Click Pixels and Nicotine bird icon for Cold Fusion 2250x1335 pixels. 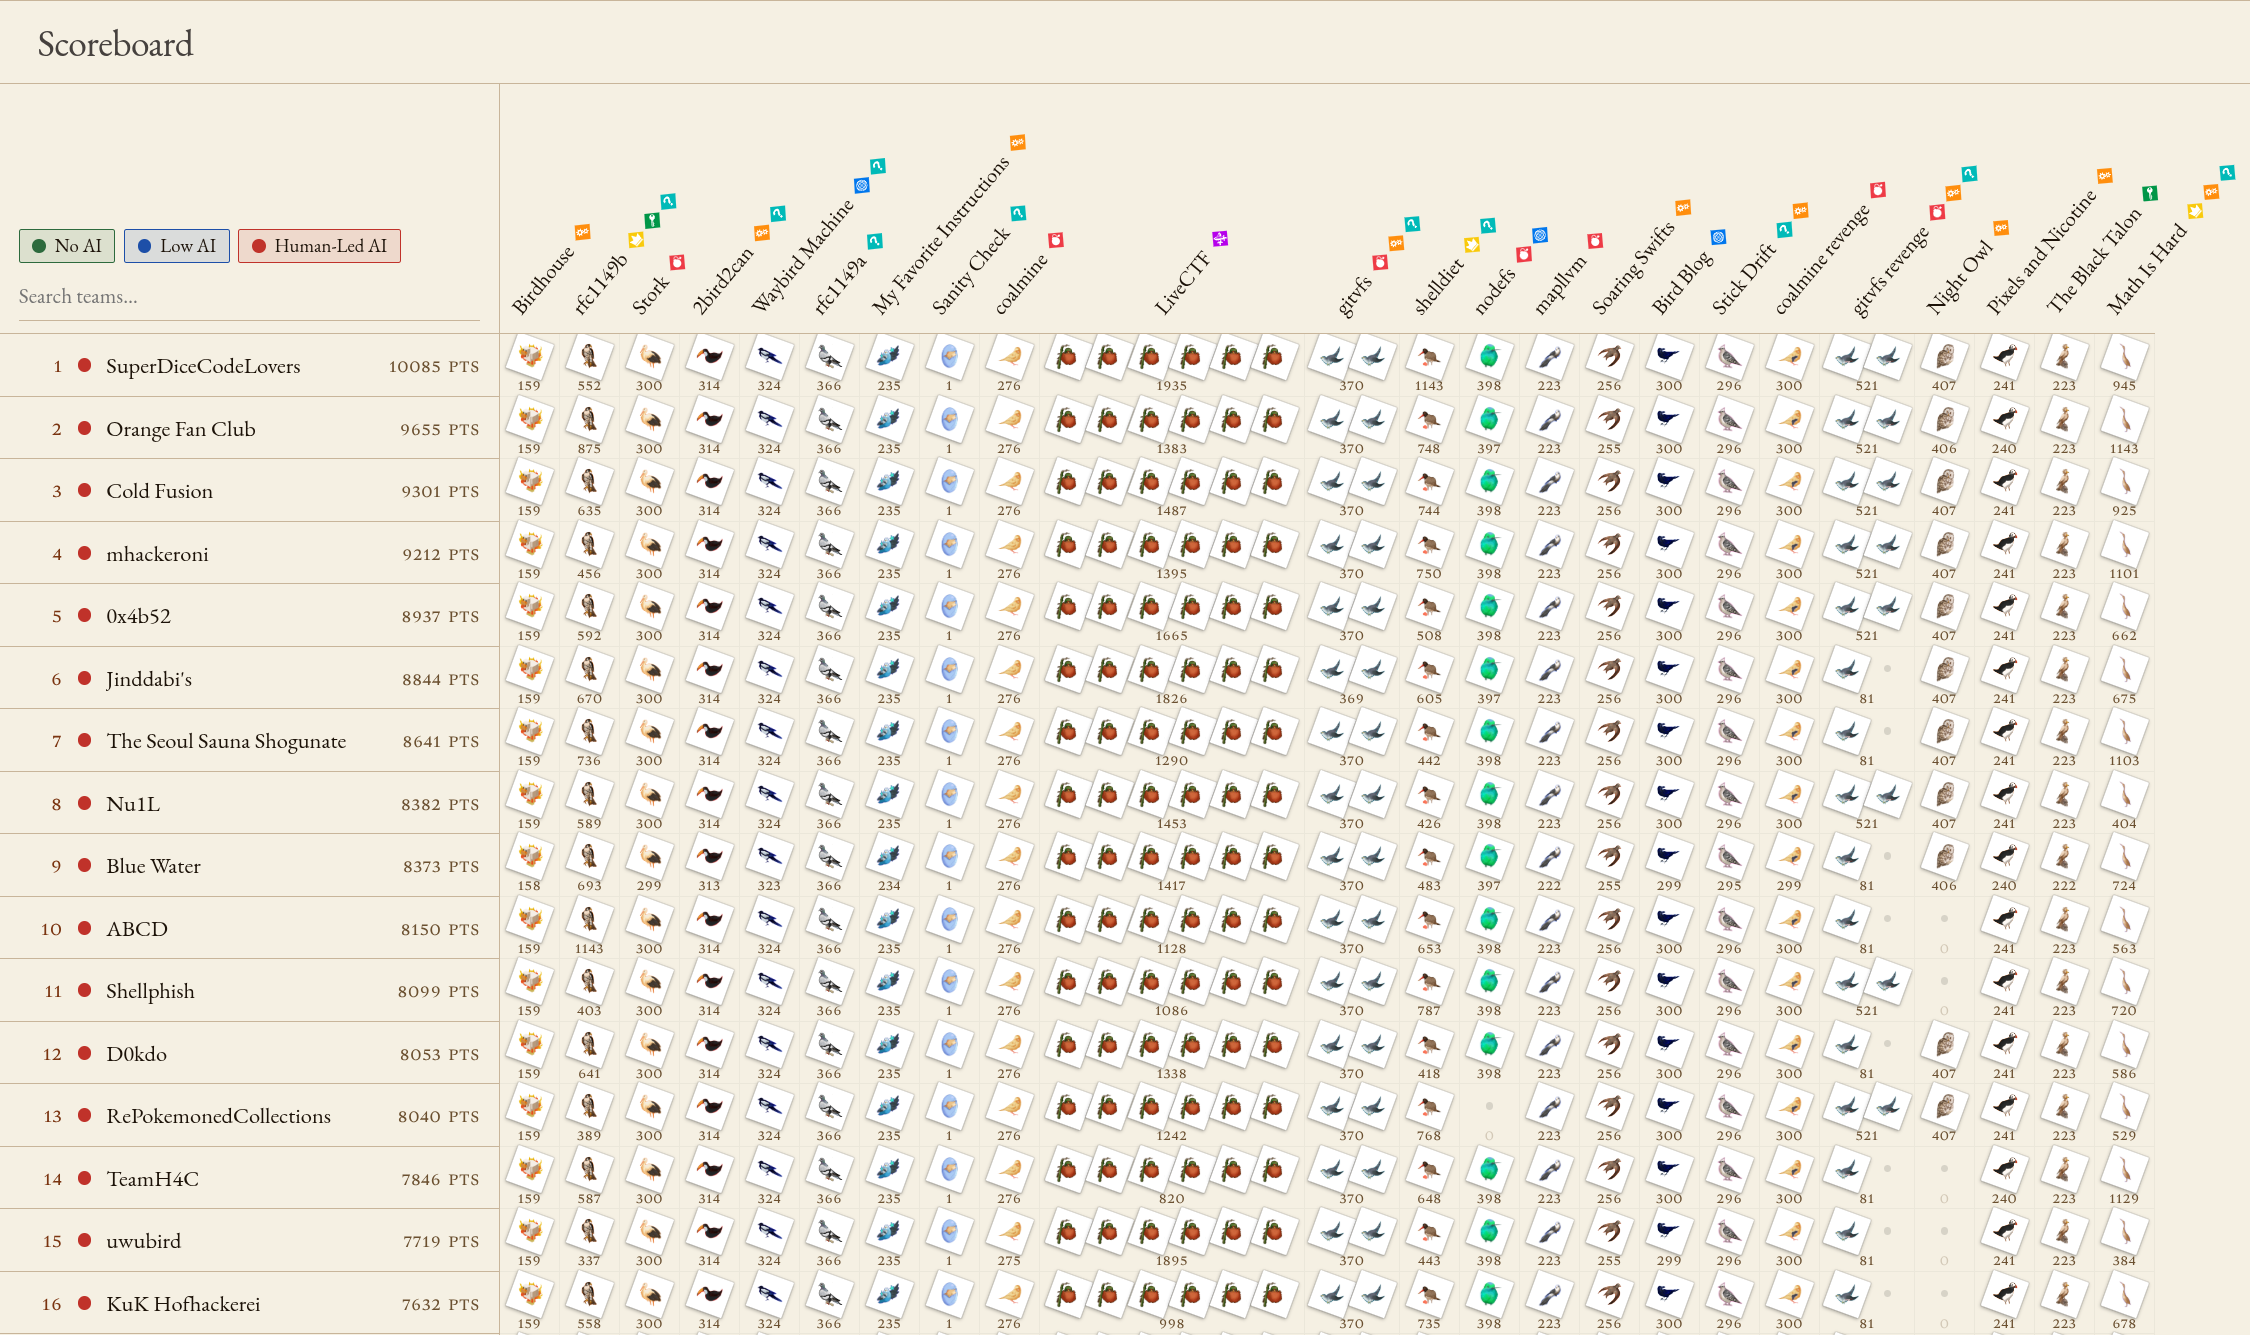(x=2004, y=482)
